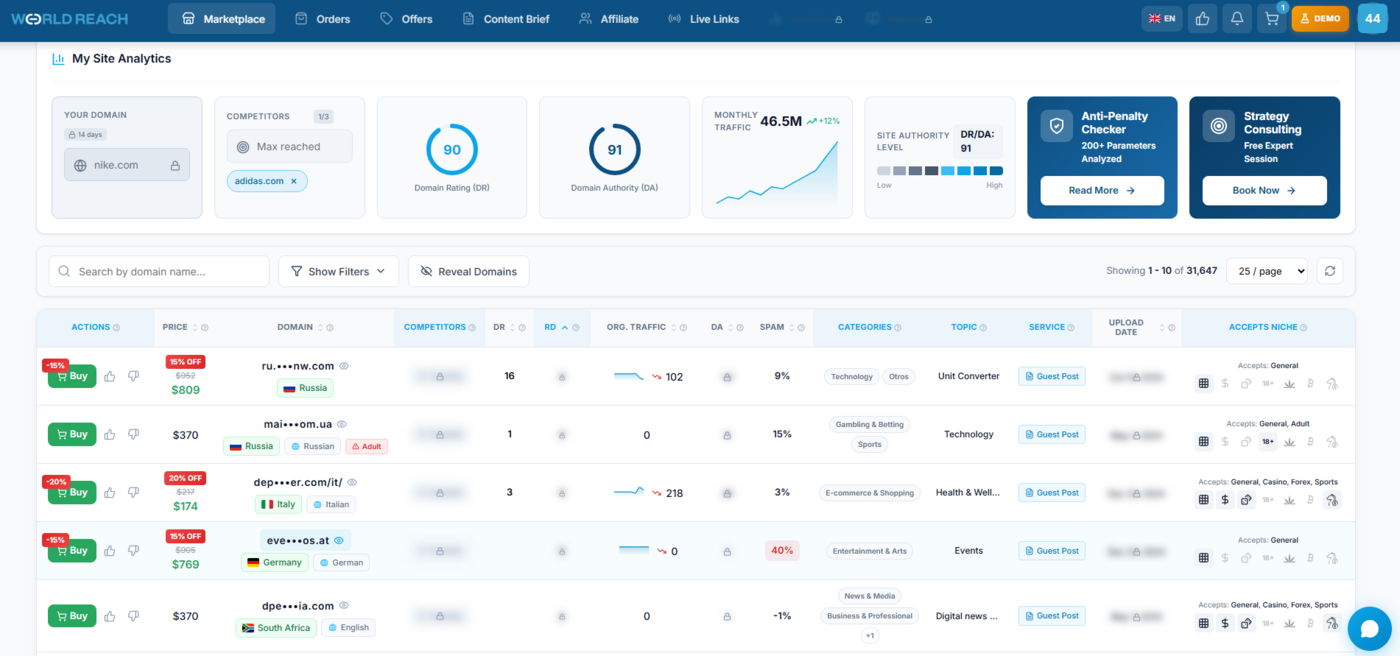
Task: Like the eve•••os.at listing
Action: point(110,550)
